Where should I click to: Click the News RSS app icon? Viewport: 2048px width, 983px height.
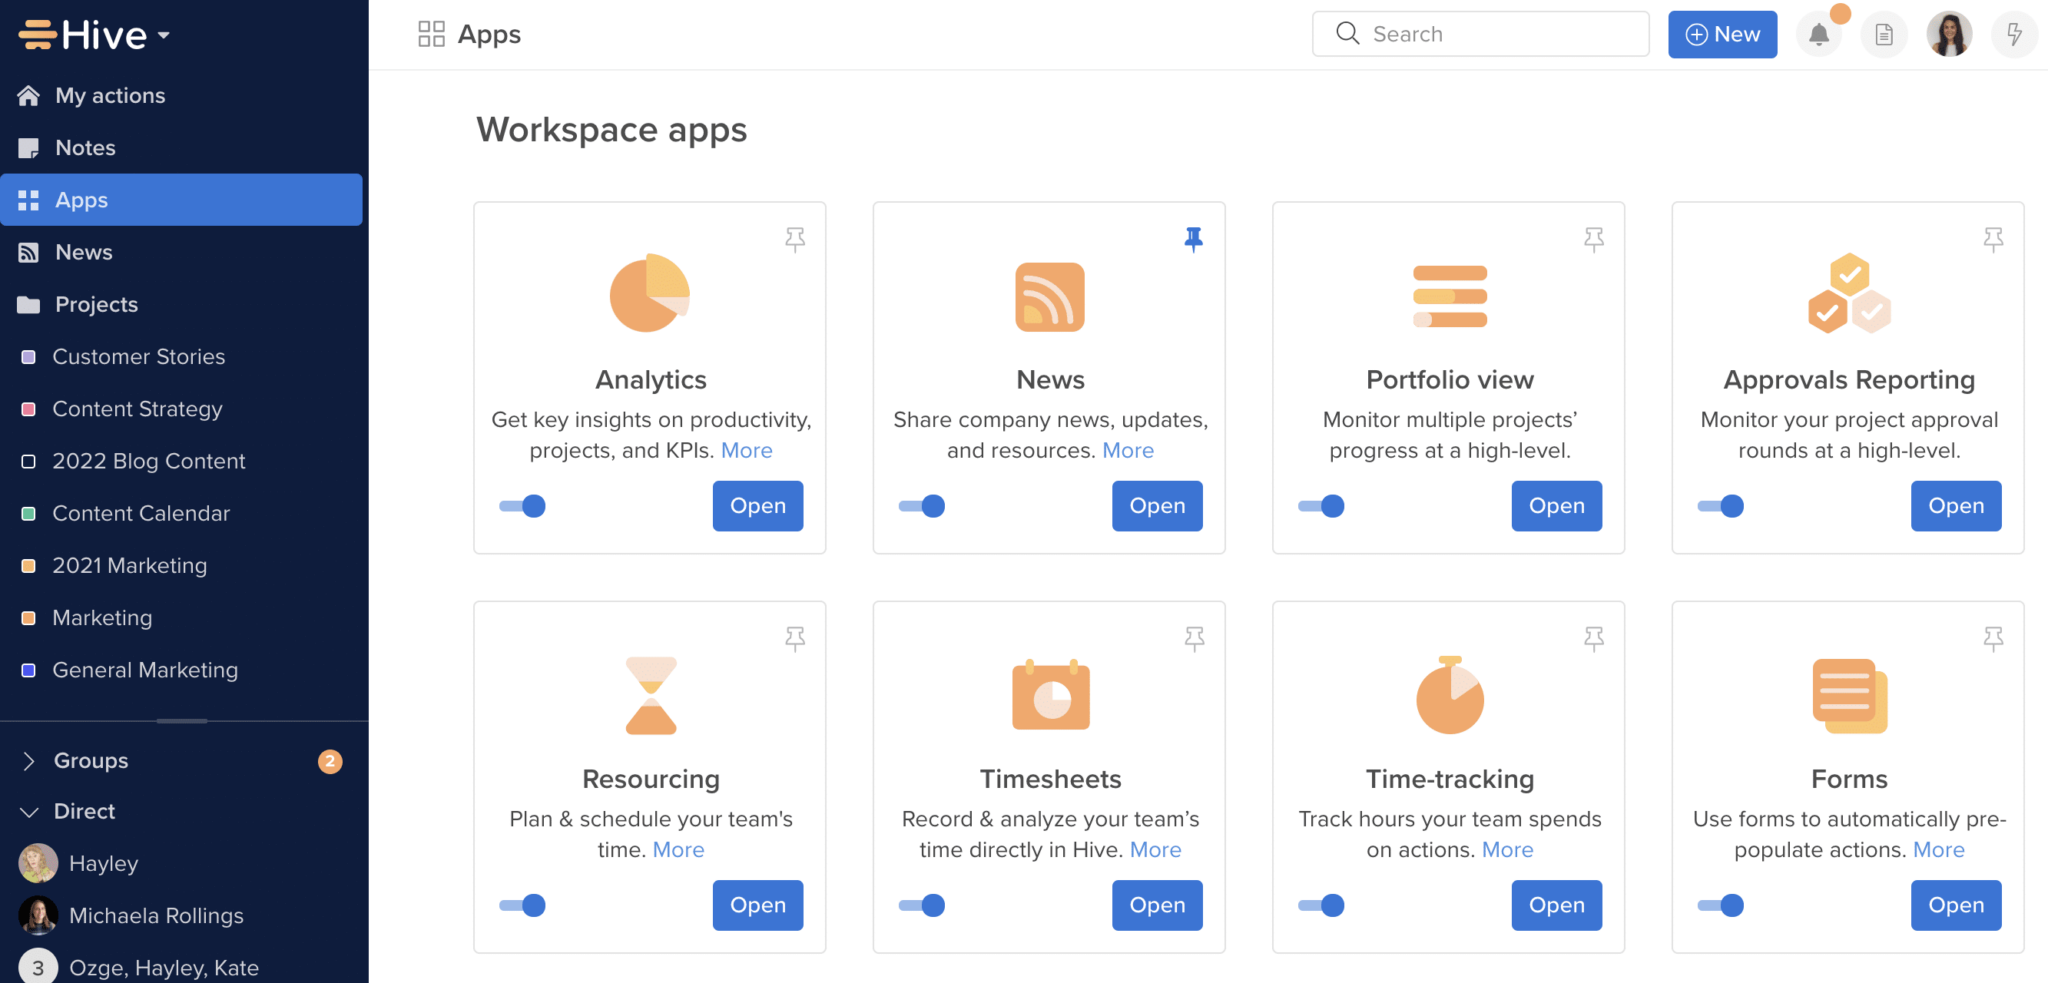(x=1049, y=296)
